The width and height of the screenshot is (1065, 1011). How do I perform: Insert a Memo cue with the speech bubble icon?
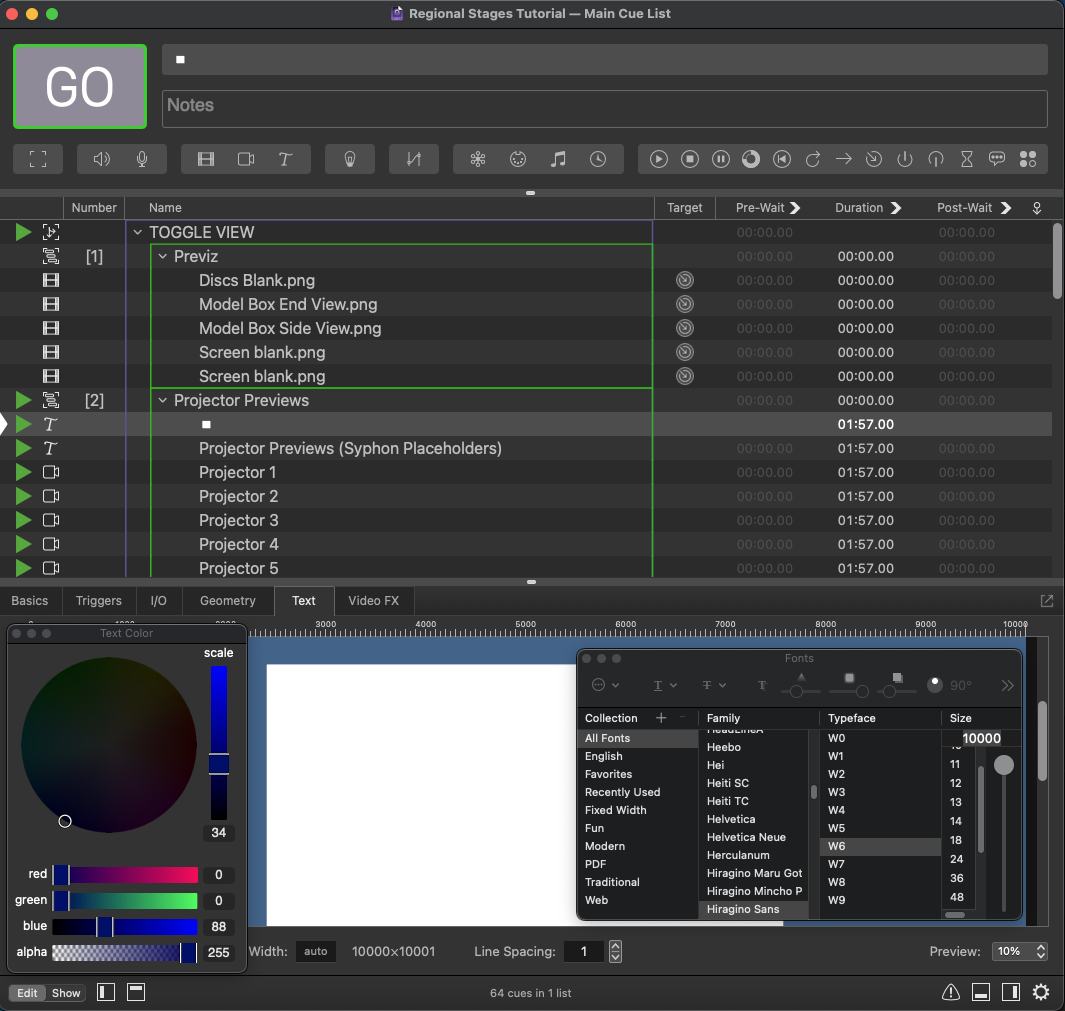point(997,159)
